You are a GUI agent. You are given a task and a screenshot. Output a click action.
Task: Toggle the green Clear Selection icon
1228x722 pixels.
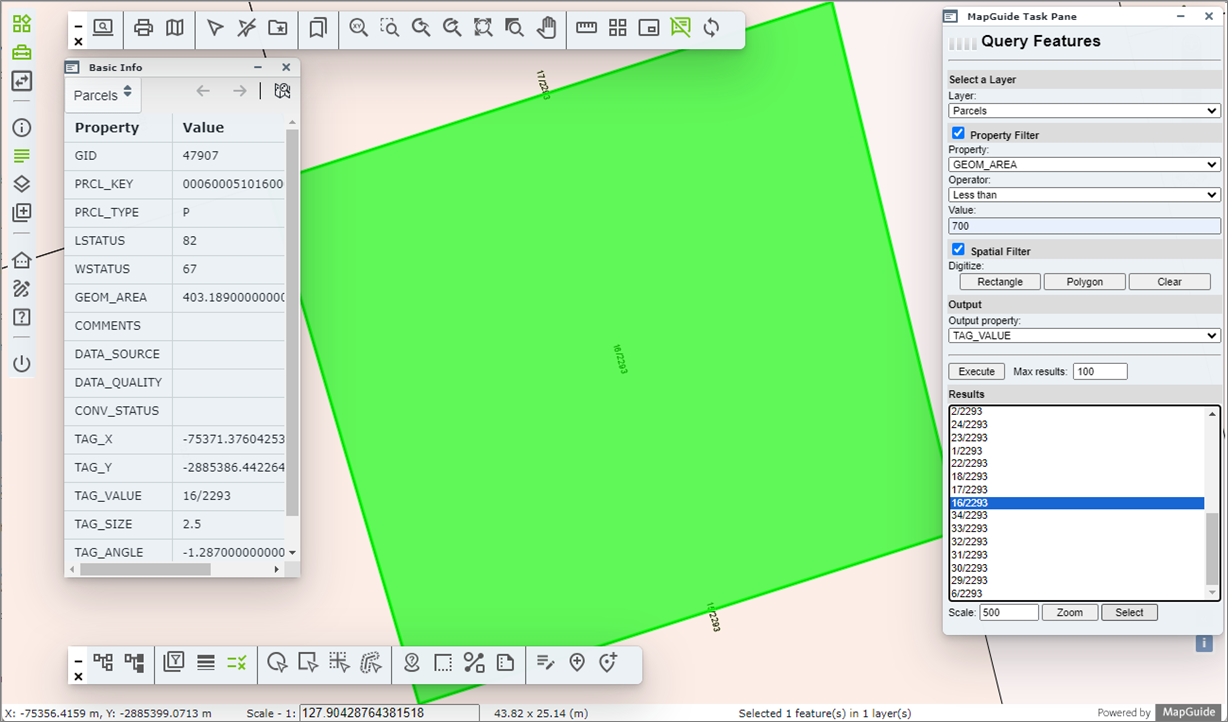click(x=236, y=662)
